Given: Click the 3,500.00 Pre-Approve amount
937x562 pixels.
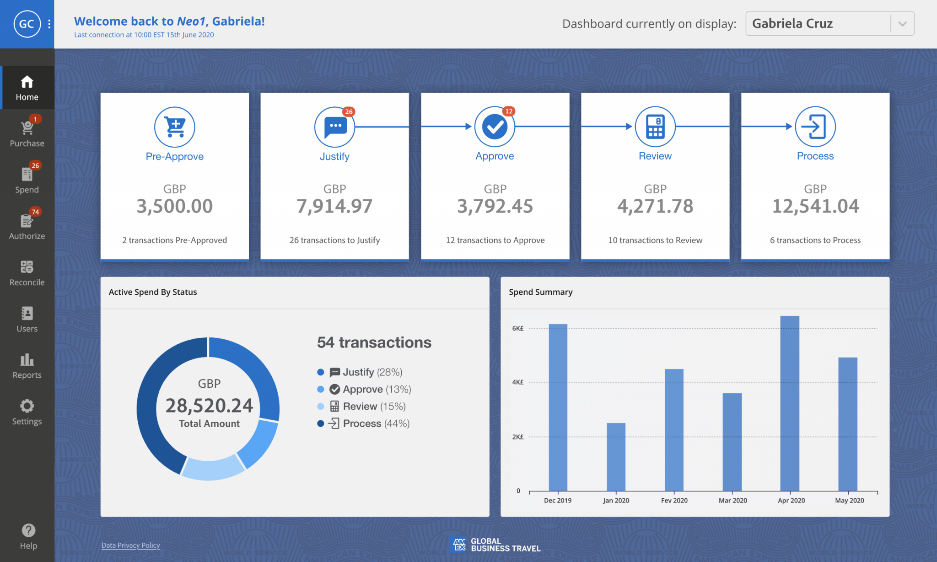Looking at the screenshot, I should point(174,206).
